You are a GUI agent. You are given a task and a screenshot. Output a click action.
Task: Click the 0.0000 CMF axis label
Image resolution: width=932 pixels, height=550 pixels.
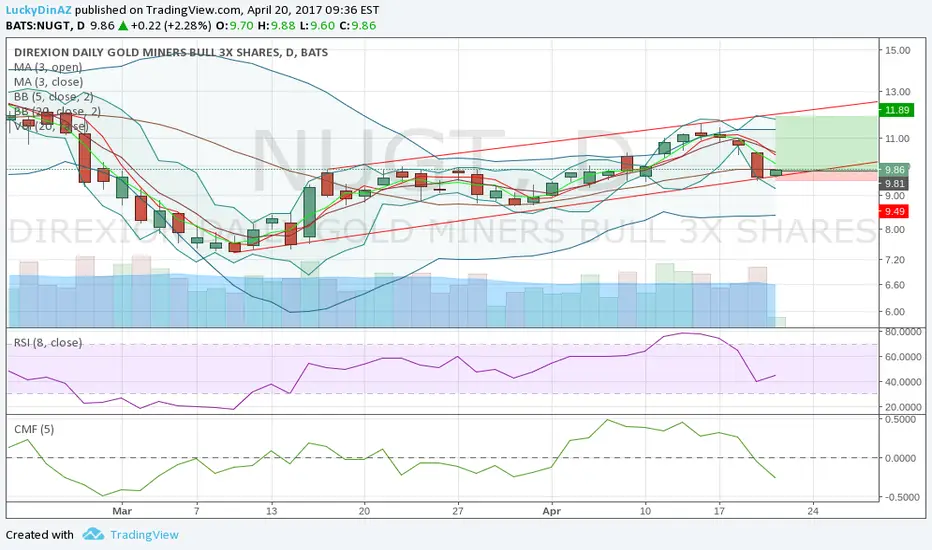coord(901,458)
